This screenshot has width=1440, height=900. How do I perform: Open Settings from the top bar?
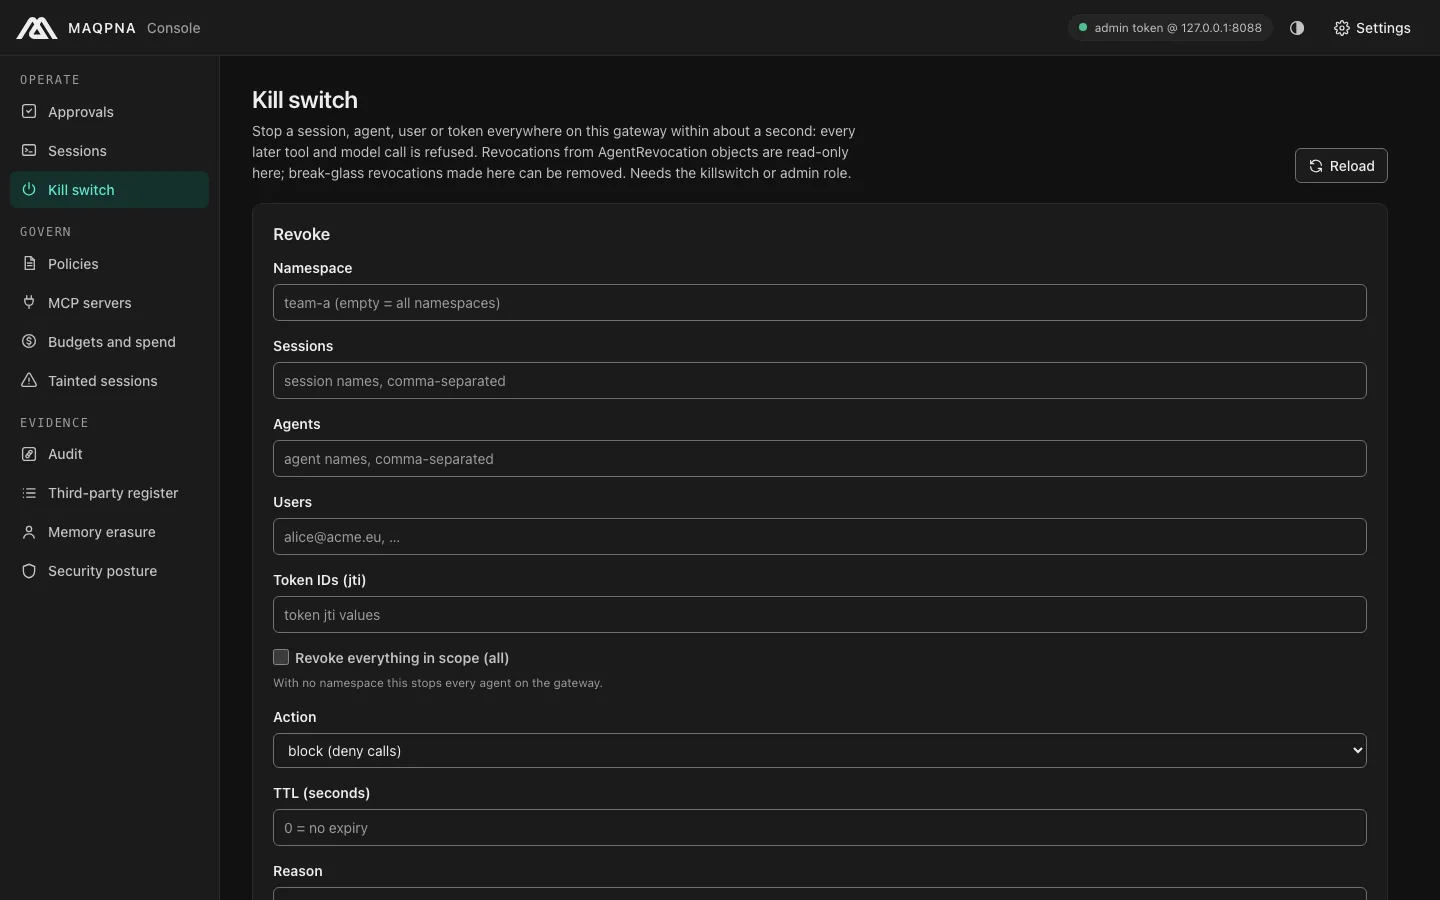1372,28
